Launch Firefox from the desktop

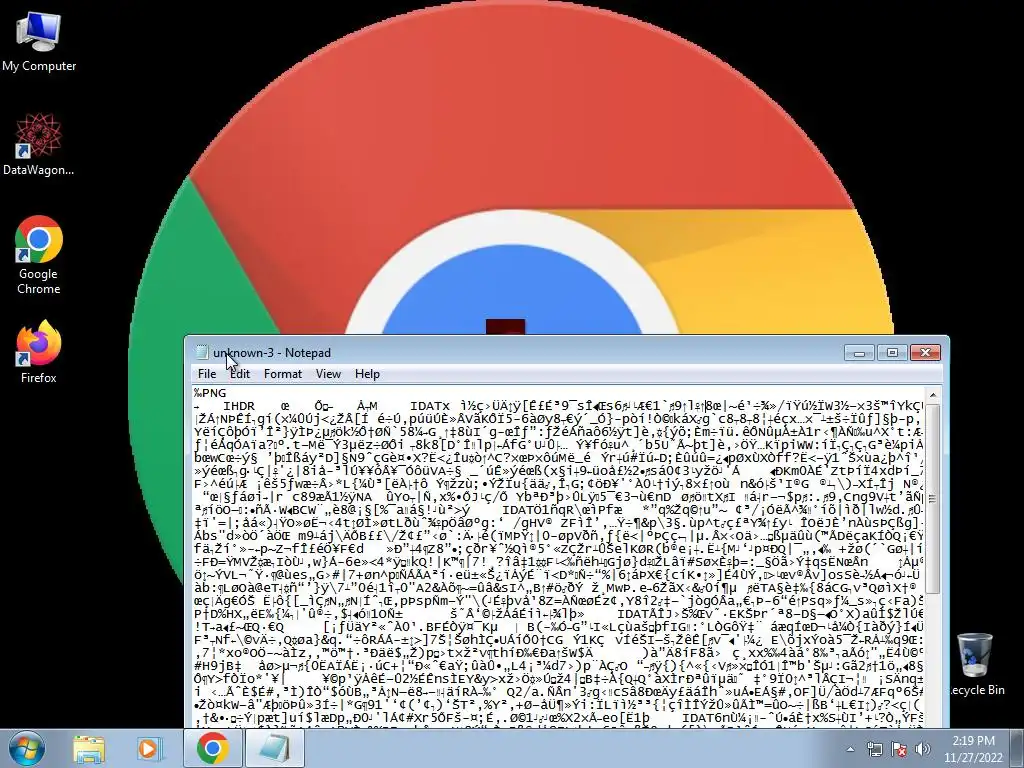(x=39, y=351)
